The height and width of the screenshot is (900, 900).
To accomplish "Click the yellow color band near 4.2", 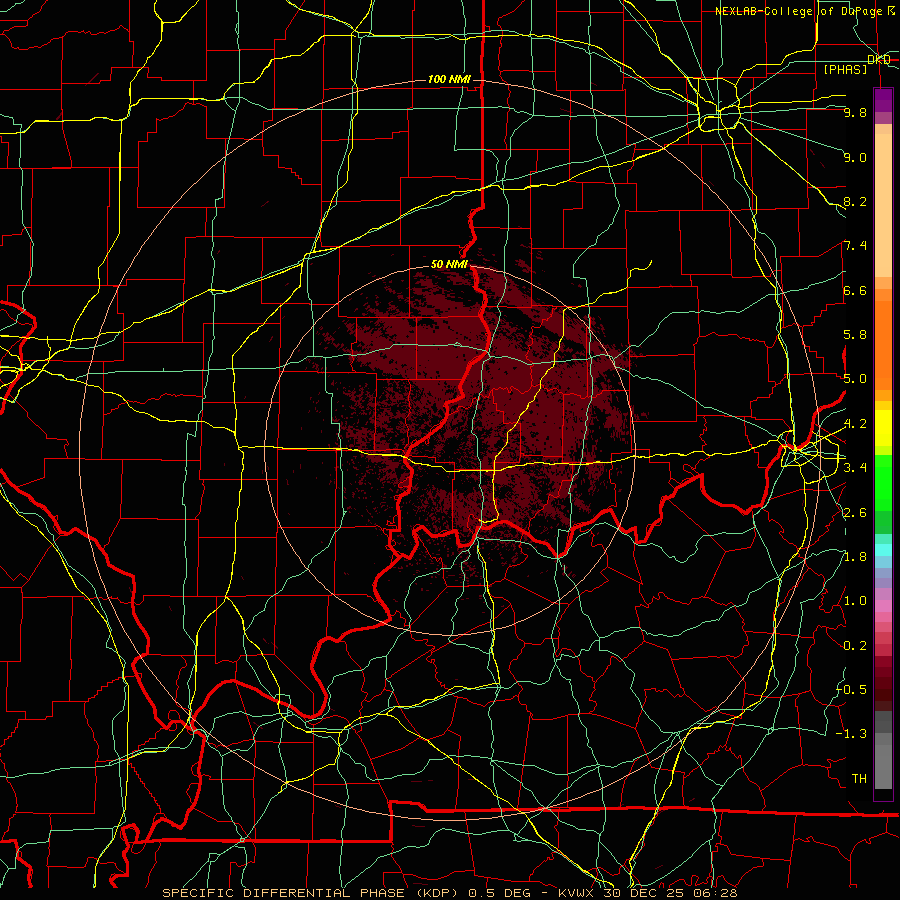I will [x=883, y=428].
